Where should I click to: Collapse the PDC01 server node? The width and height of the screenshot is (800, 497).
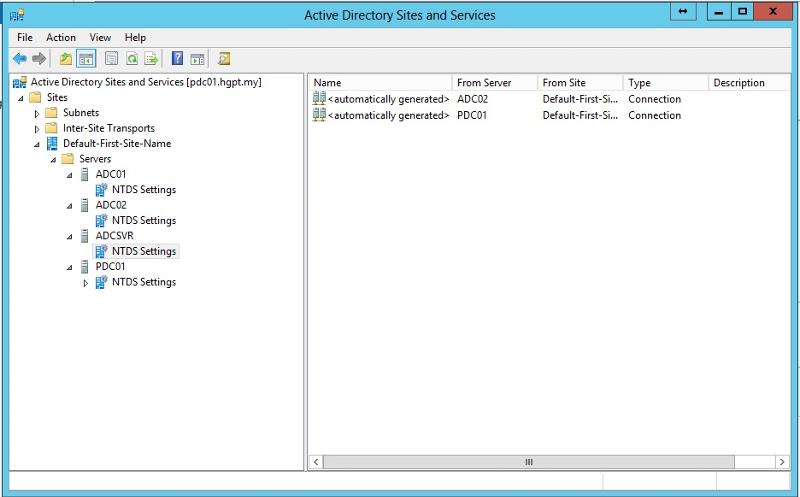click(x=69, y=267)
